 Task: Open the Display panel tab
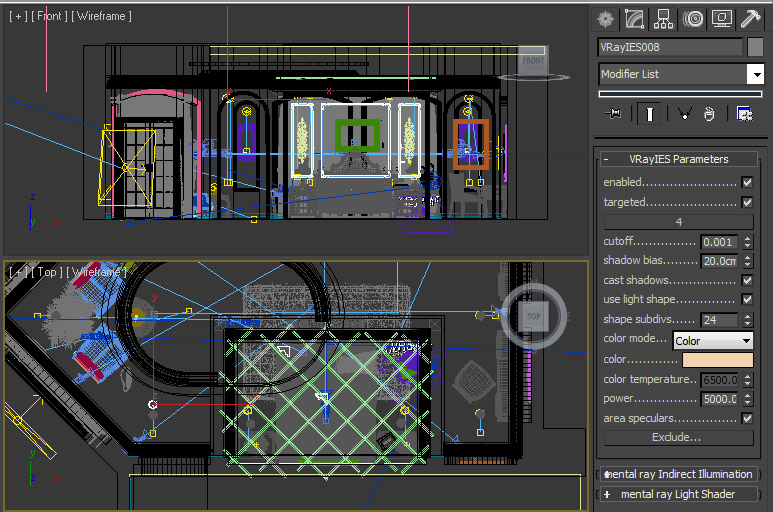(721, 18)
